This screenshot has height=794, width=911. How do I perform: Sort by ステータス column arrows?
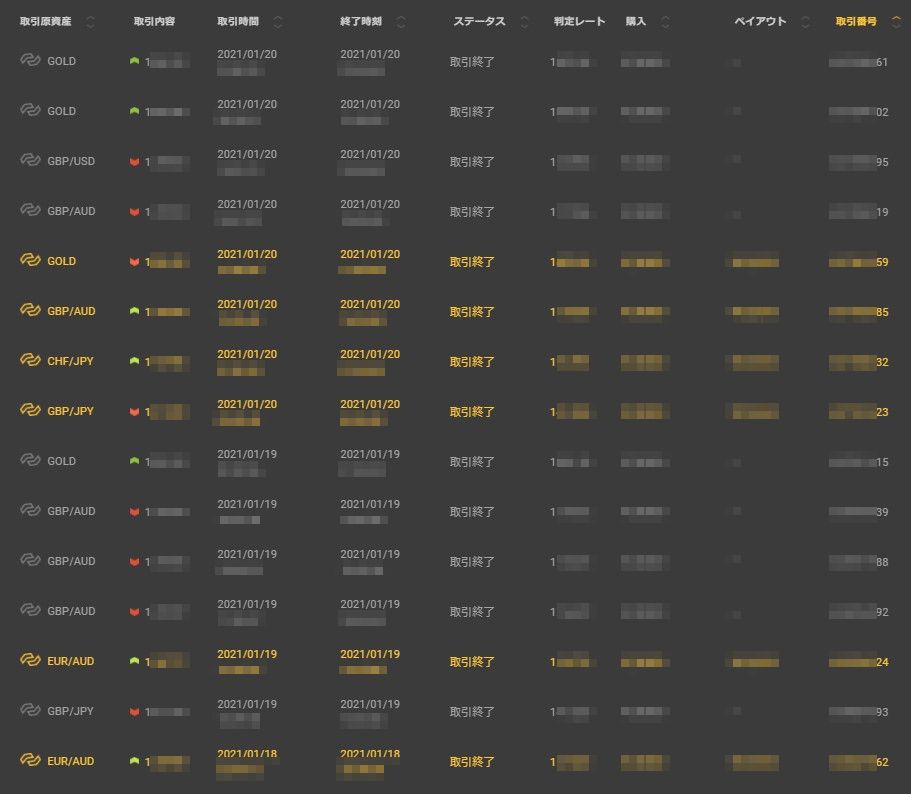click(x=525, y=22)
